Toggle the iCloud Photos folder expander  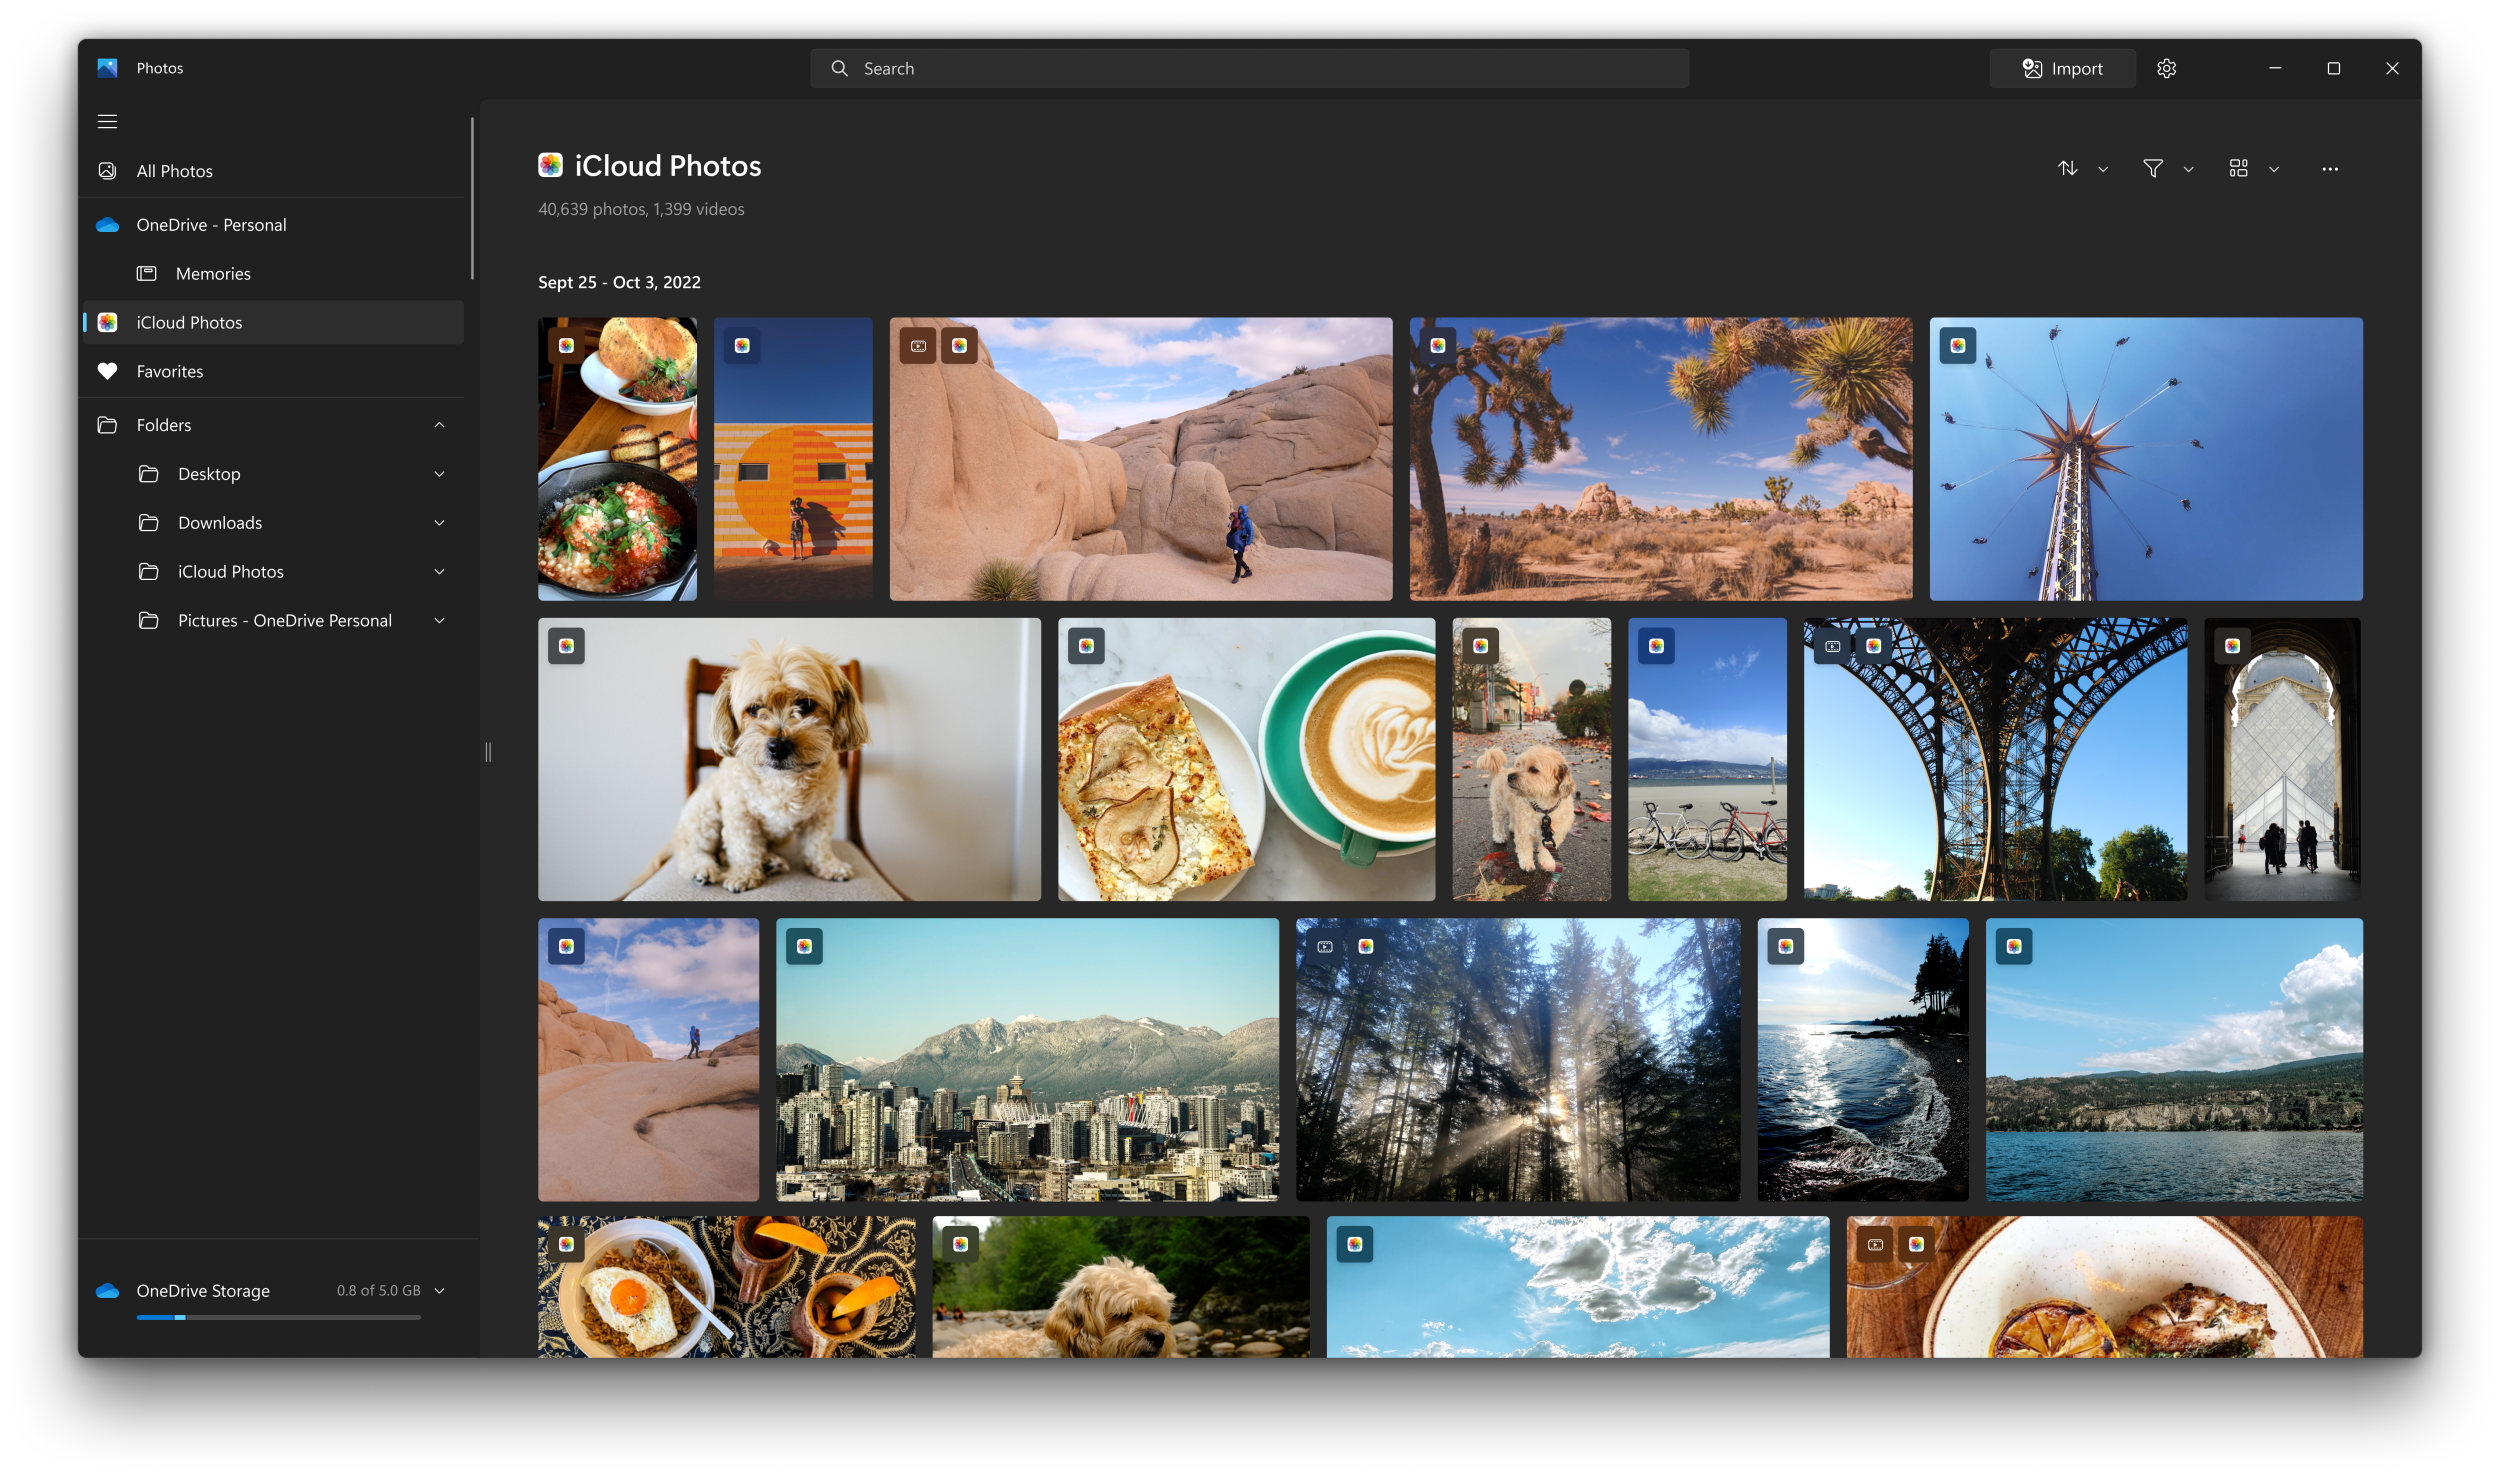(x=441, y=571)
